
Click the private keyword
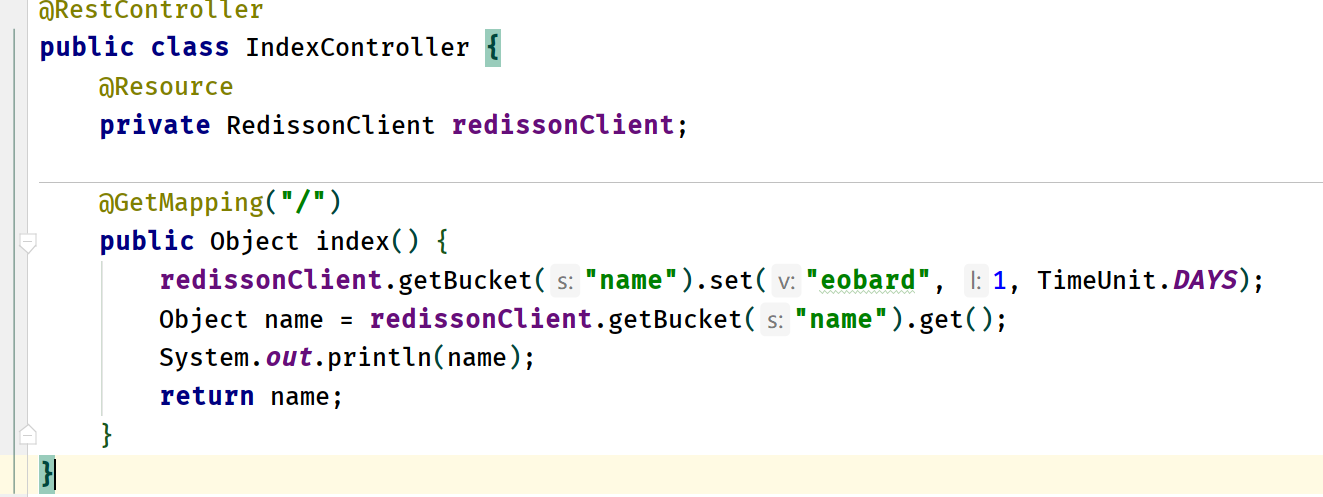[155, 126]
